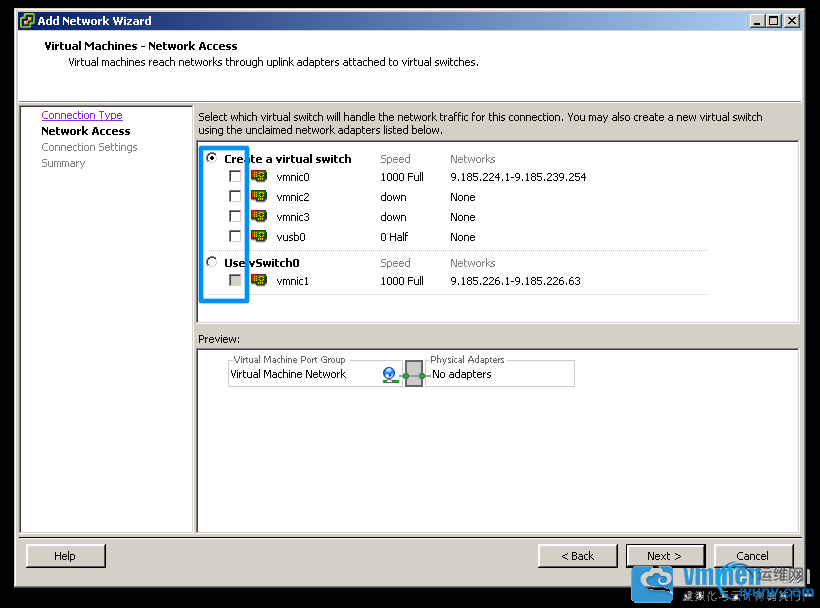Click the Add Network Wizard title bar icon

click(27, 21)
